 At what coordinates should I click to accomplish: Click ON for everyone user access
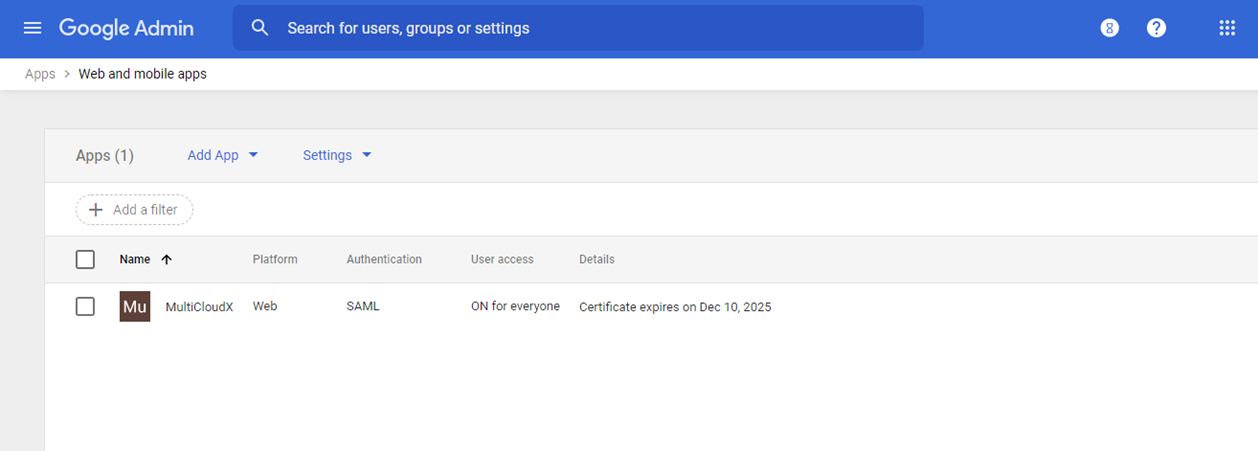pyautogui.click(x=515, y=307)
